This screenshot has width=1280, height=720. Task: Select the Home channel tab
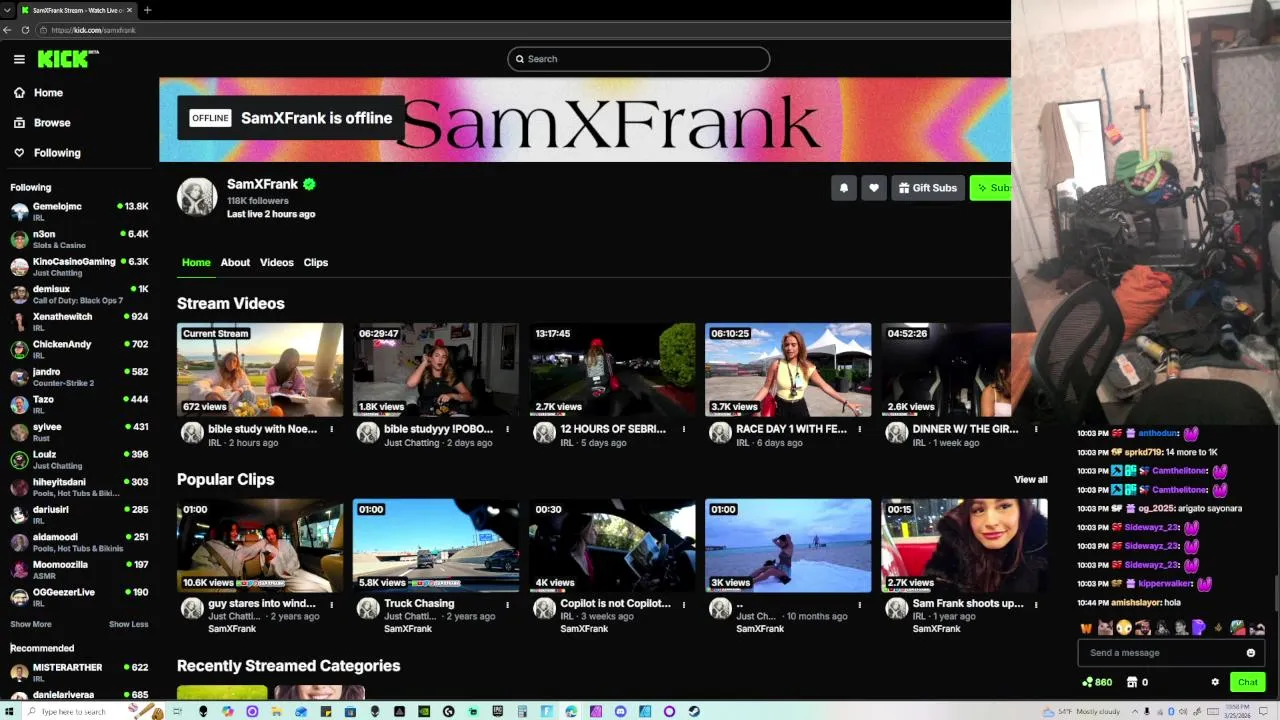[x=196, y=262]
